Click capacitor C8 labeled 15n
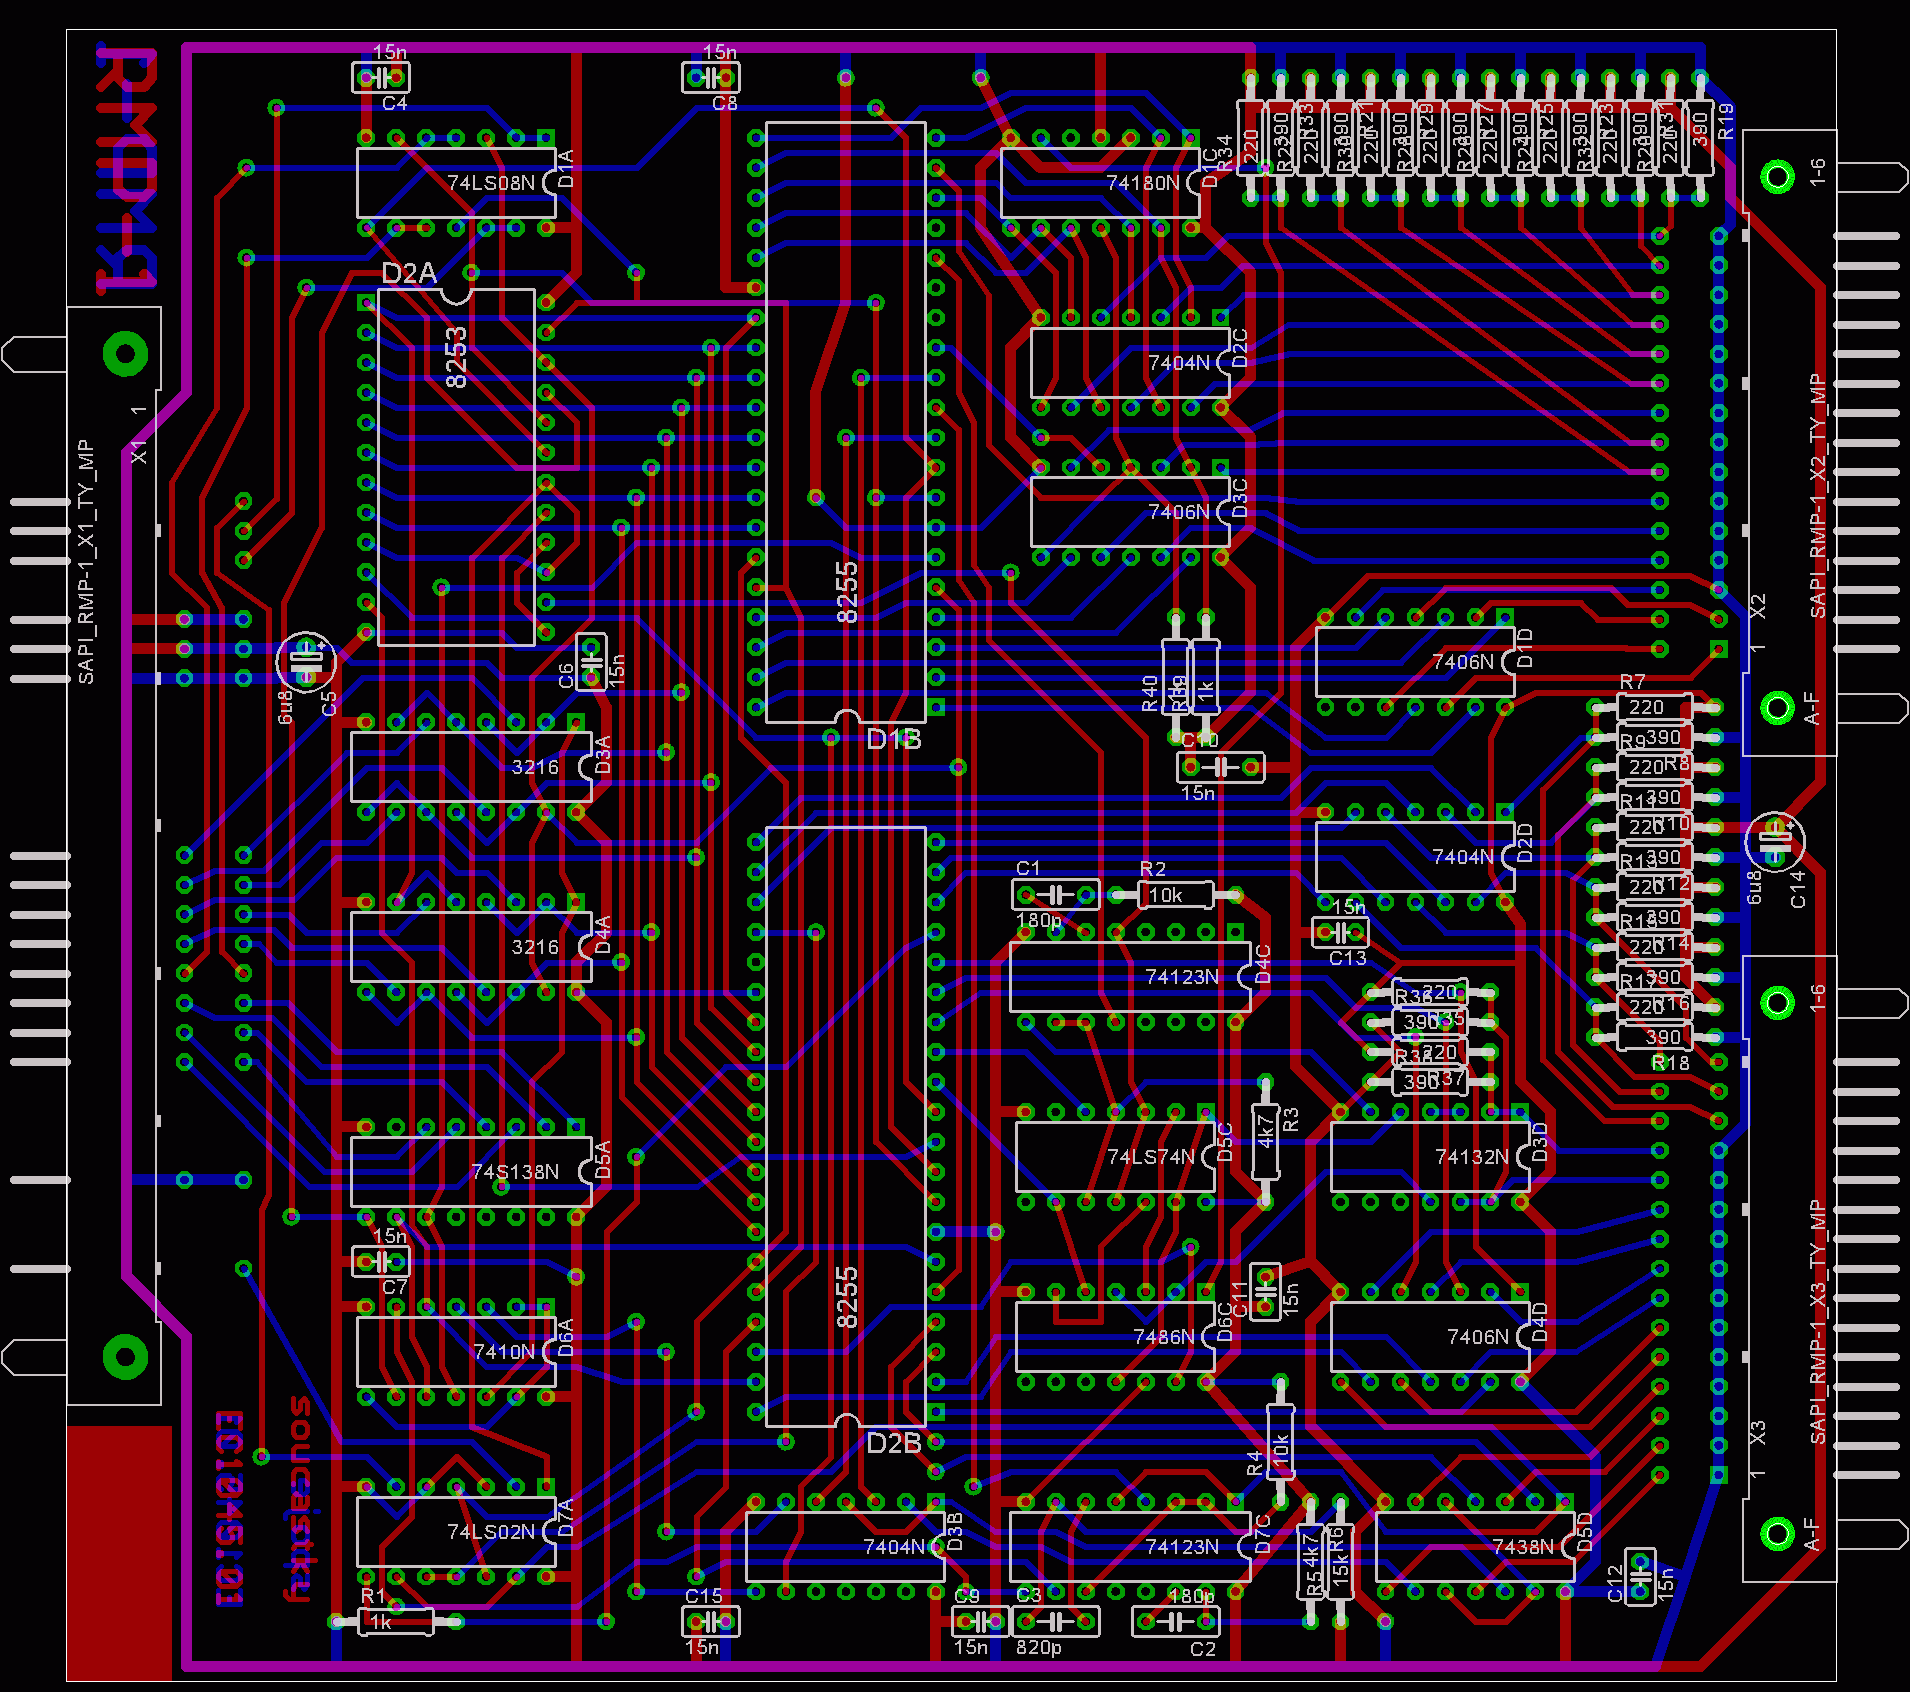This screenshot has height=1692, width=1910. (x=711, y=77)
